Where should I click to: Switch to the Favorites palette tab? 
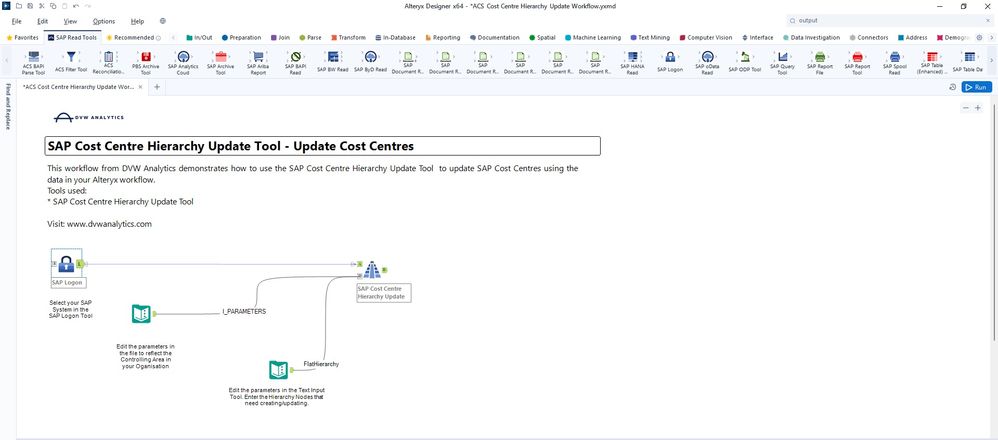point(22,38)
